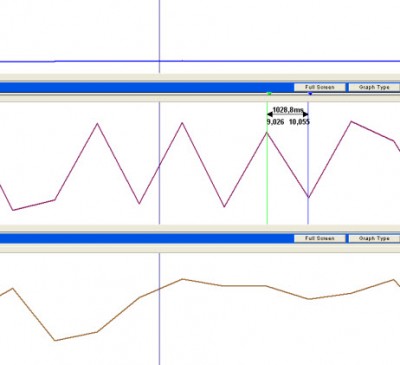This screenshot has width=400, height=365.
Task: Select the purple graph blue title bar
Action: (x=147, y=88)
